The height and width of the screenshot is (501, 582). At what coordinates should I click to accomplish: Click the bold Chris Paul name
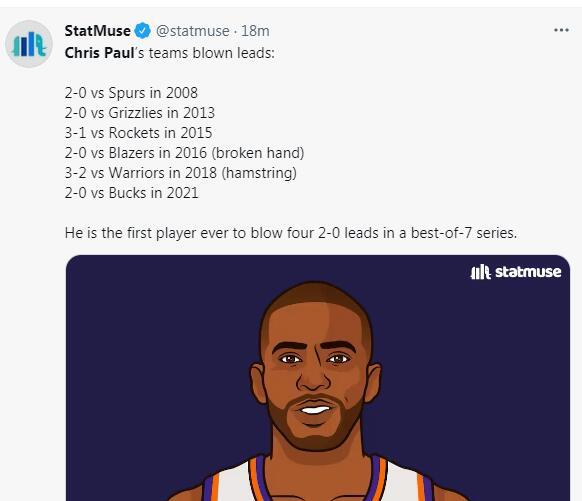pos(99,53)
